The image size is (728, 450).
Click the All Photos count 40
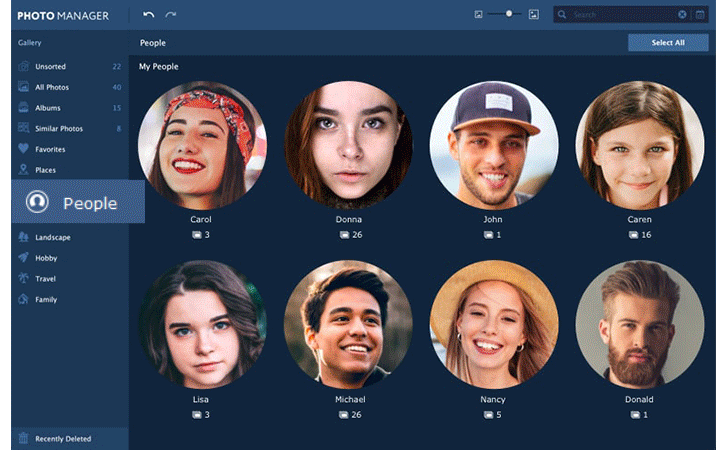click(x=117, y=87)
